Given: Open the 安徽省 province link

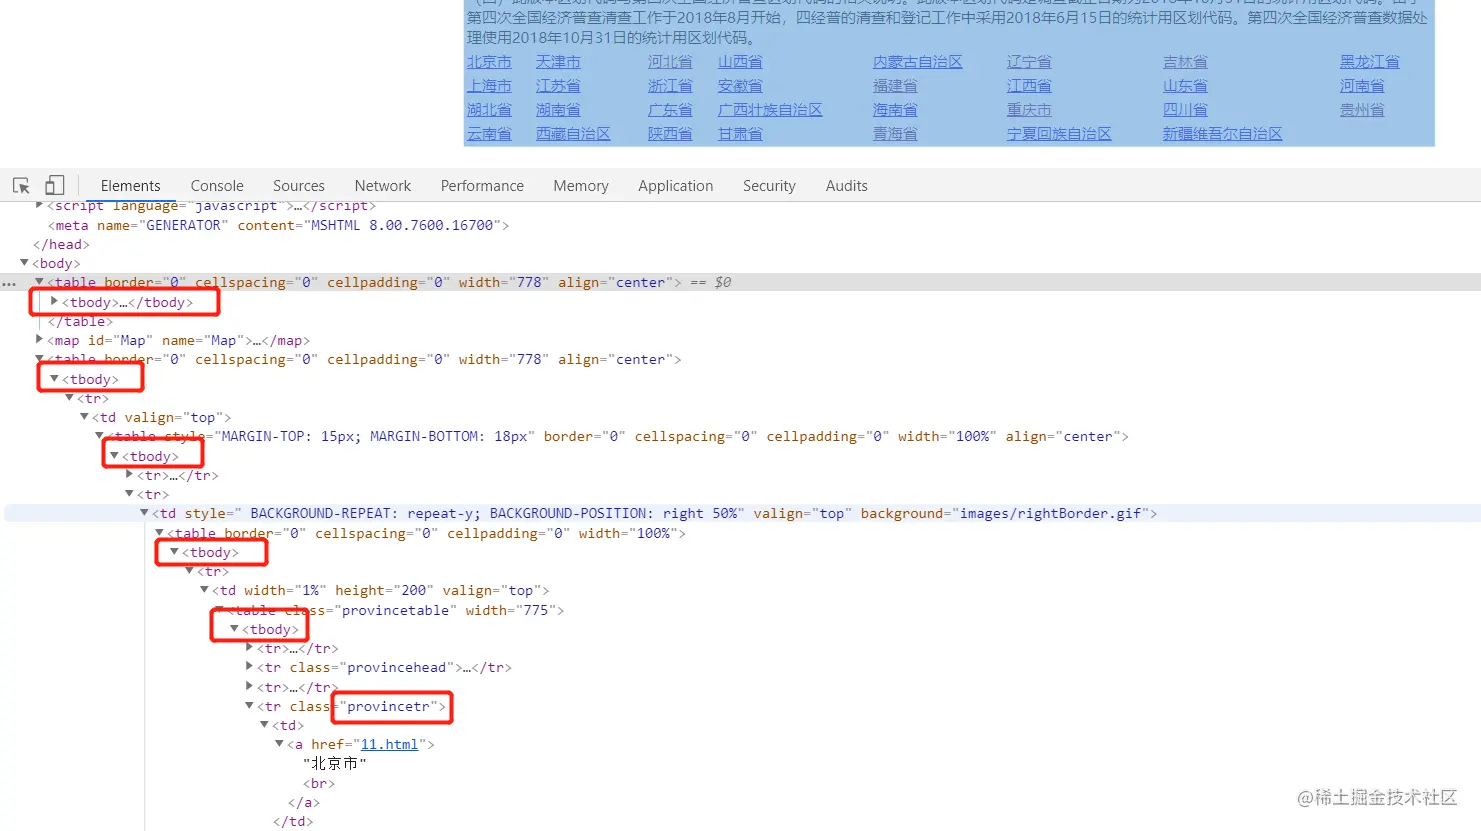Looking at the screenshot, I should [740, 86].
